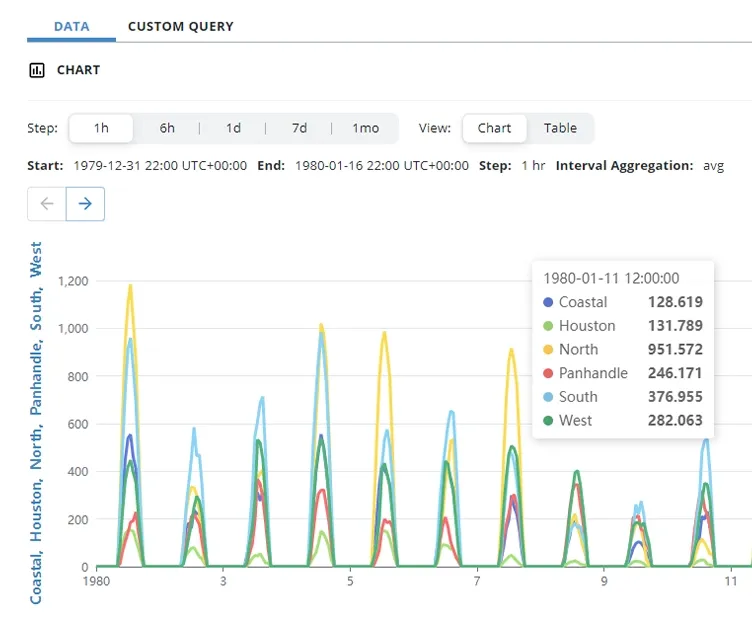Screen dimensions: 752x624
Task: Select the 1d step option
Action: point(233,128)
